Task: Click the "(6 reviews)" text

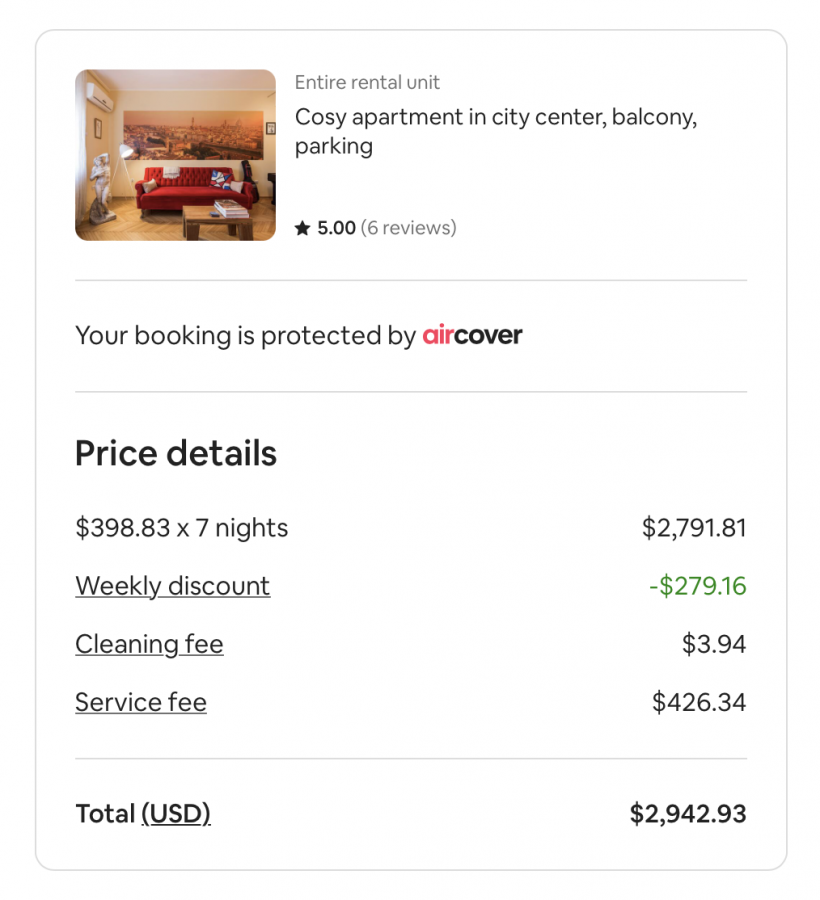Action: pos(408,228)
